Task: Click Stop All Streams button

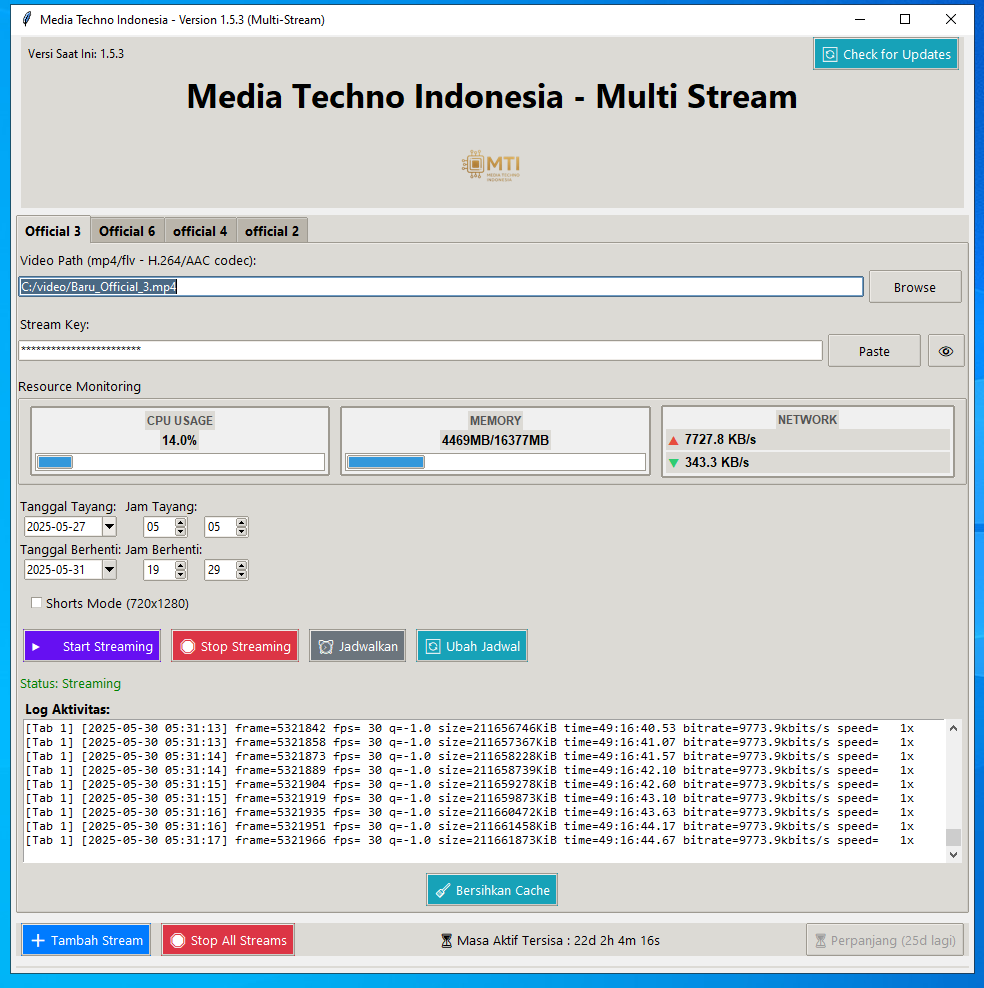Action: [228, 940]
